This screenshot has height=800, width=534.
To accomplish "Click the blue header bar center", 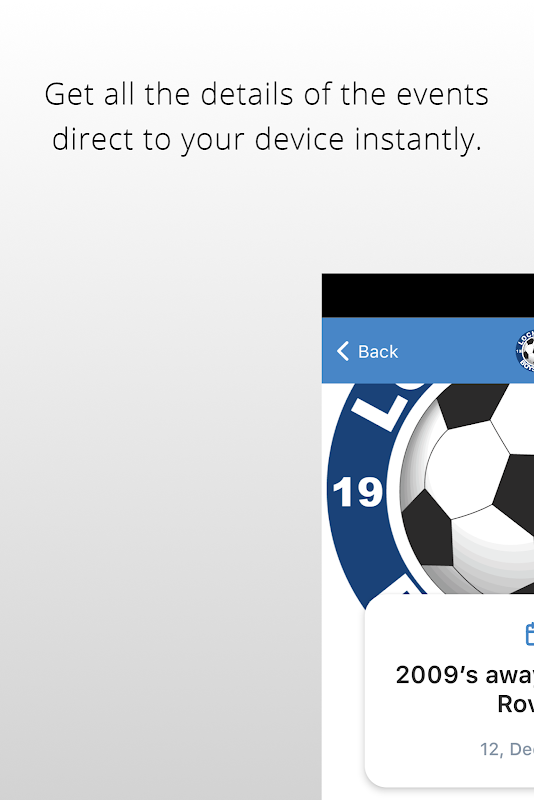I will 428,351.
